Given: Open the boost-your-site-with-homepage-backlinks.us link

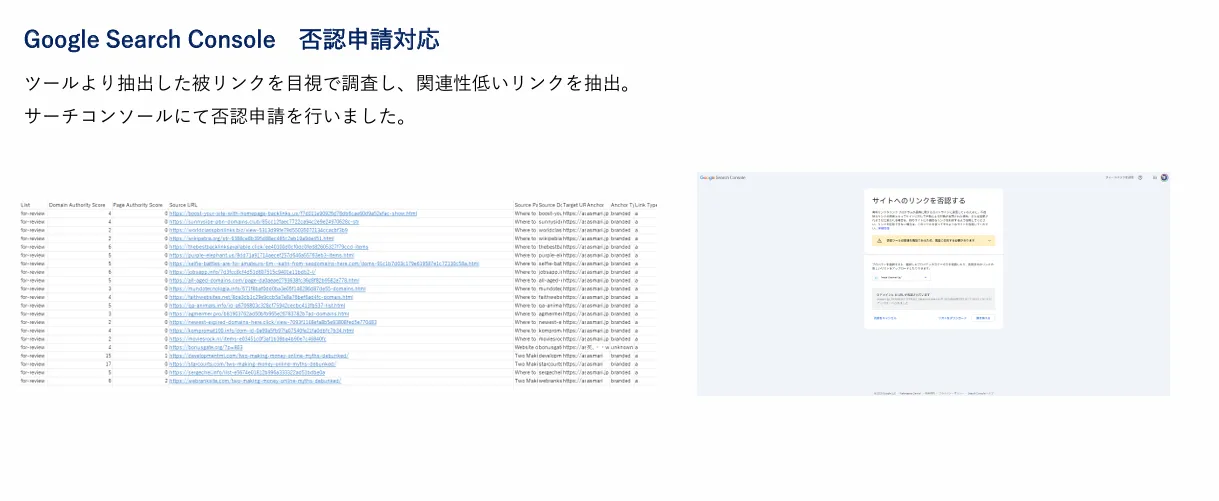Looking at the screenshot, I should (293, 213).
